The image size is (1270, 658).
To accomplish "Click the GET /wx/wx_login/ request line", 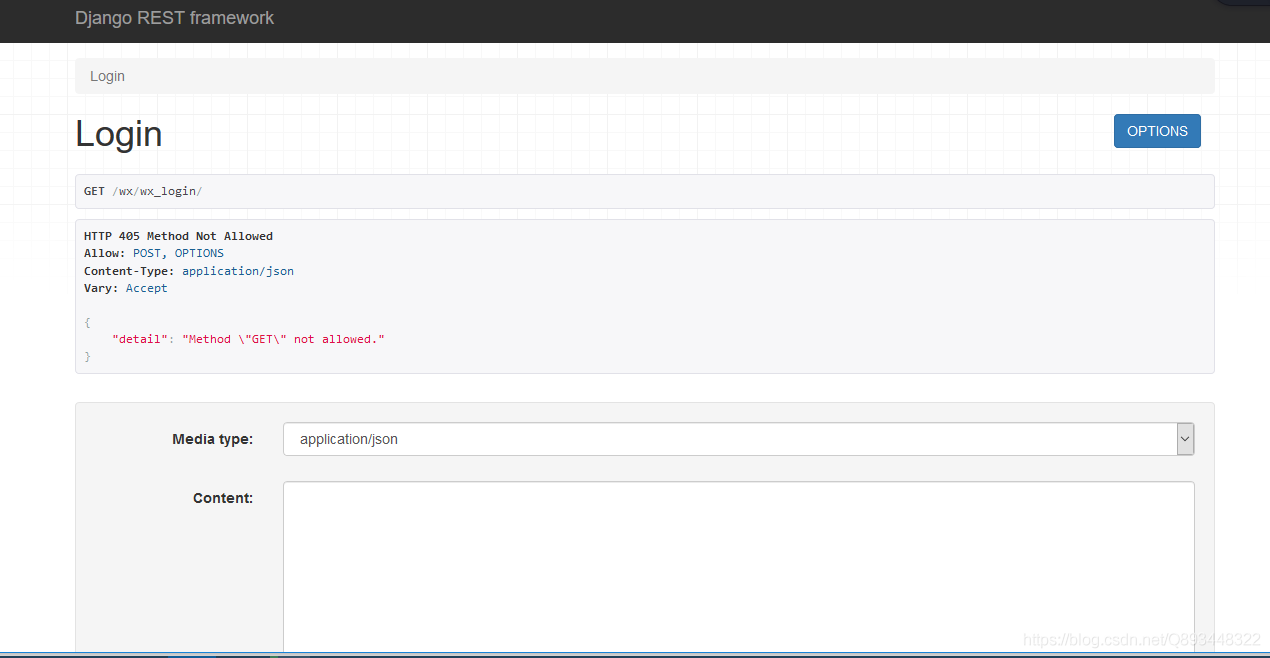I will [x=143, y=191].
